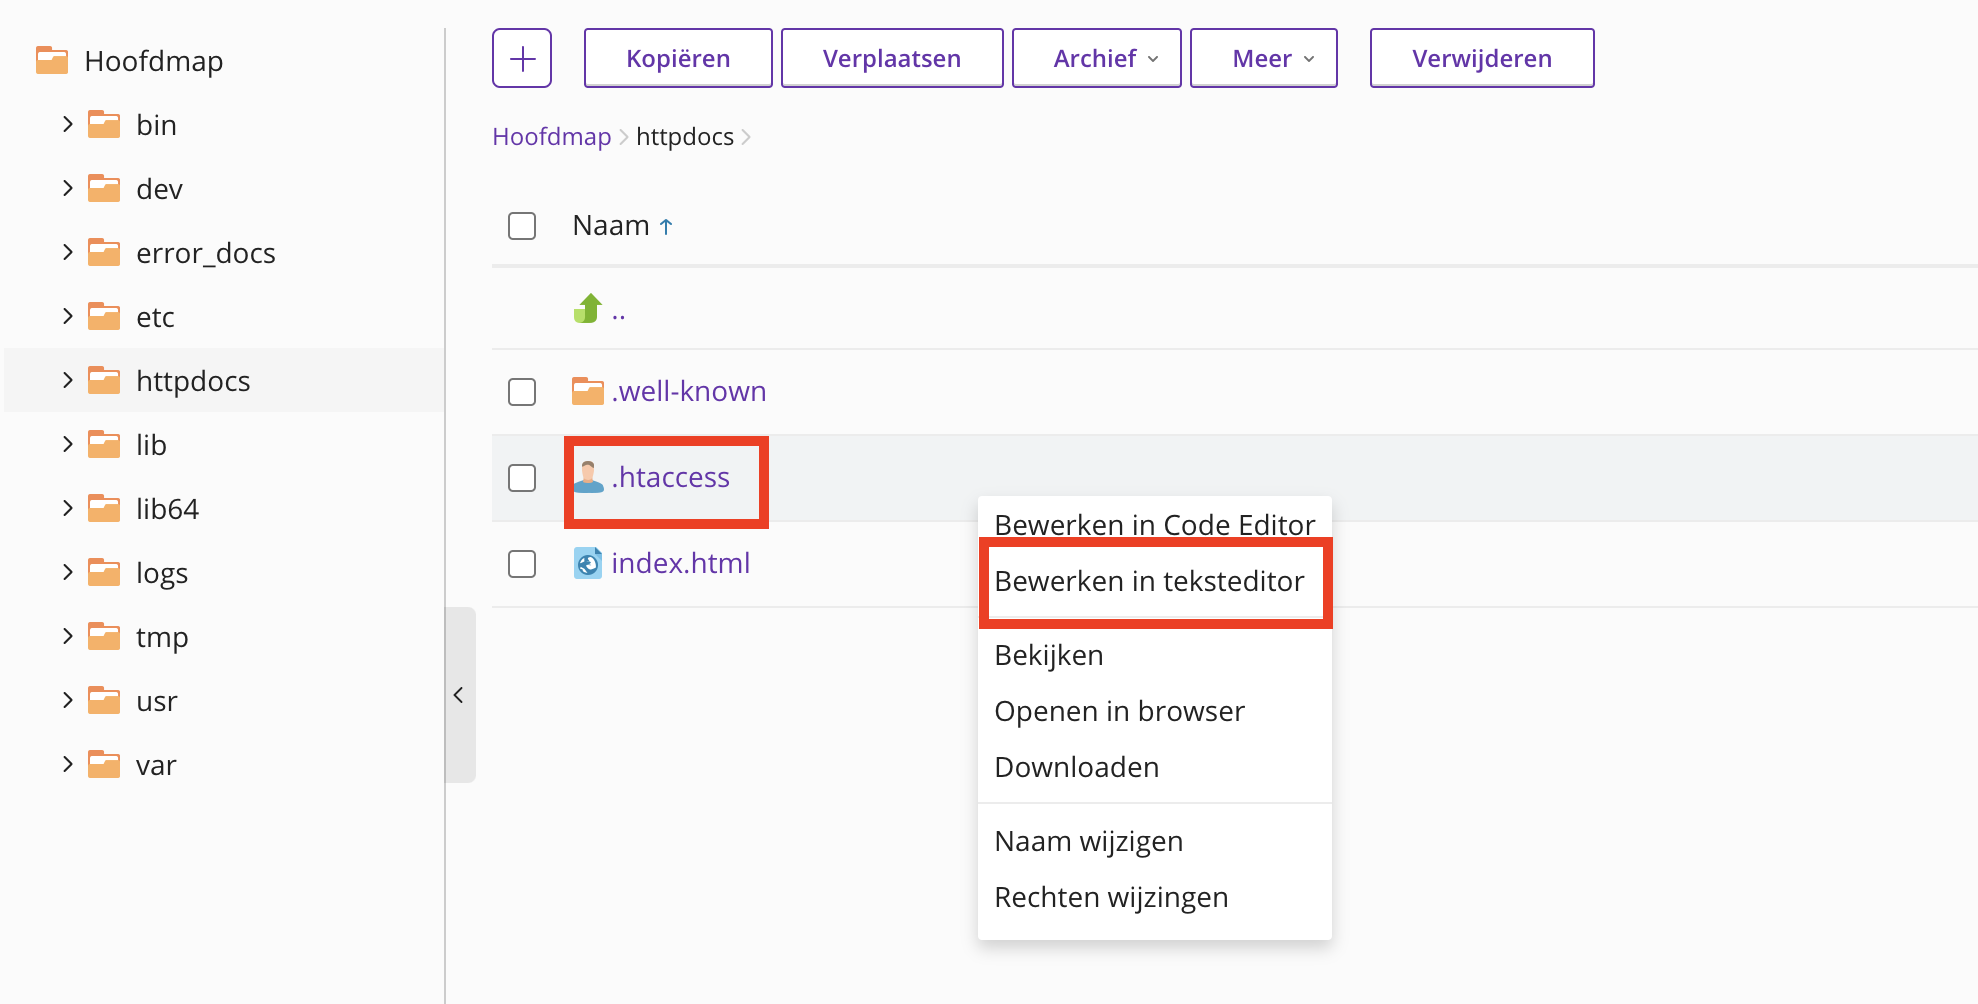Collapse the sidebar with the left arrow
The height and width of the screenshot is (1004, 1978).
click(459, 695)
